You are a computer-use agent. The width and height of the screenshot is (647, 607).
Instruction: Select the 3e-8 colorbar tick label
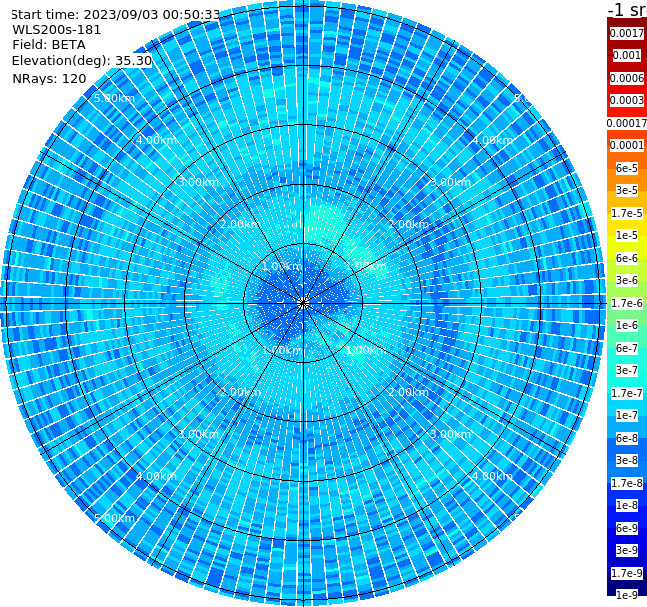tap(627, 460)
